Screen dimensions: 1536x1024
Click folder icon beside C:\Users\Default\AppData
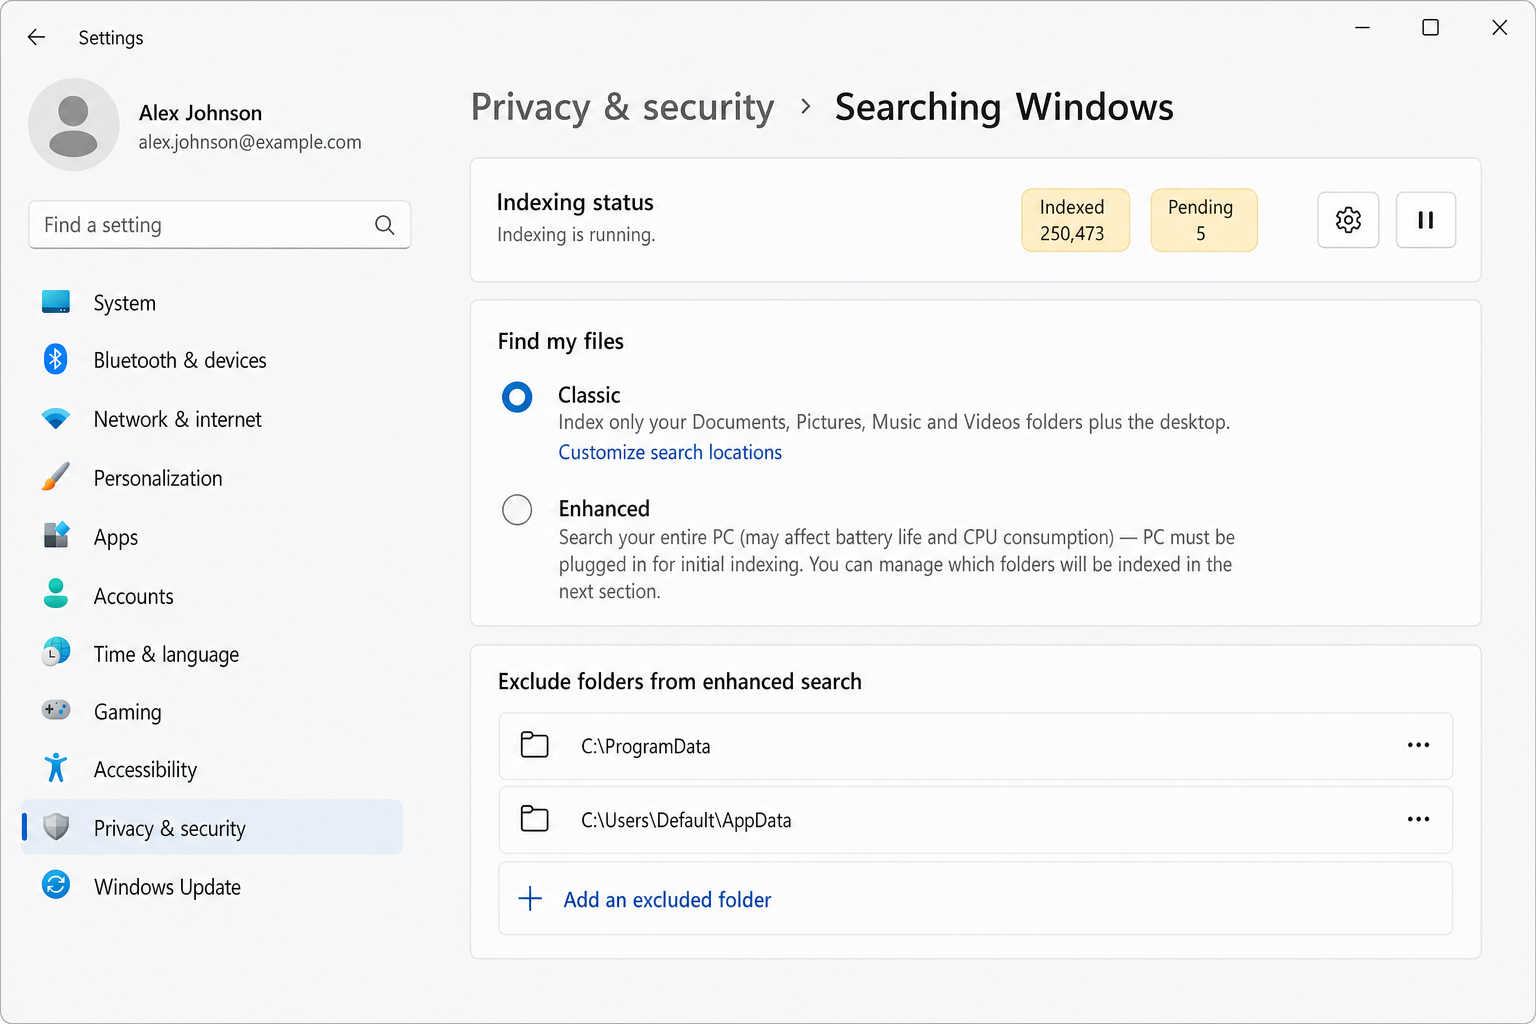535,819
